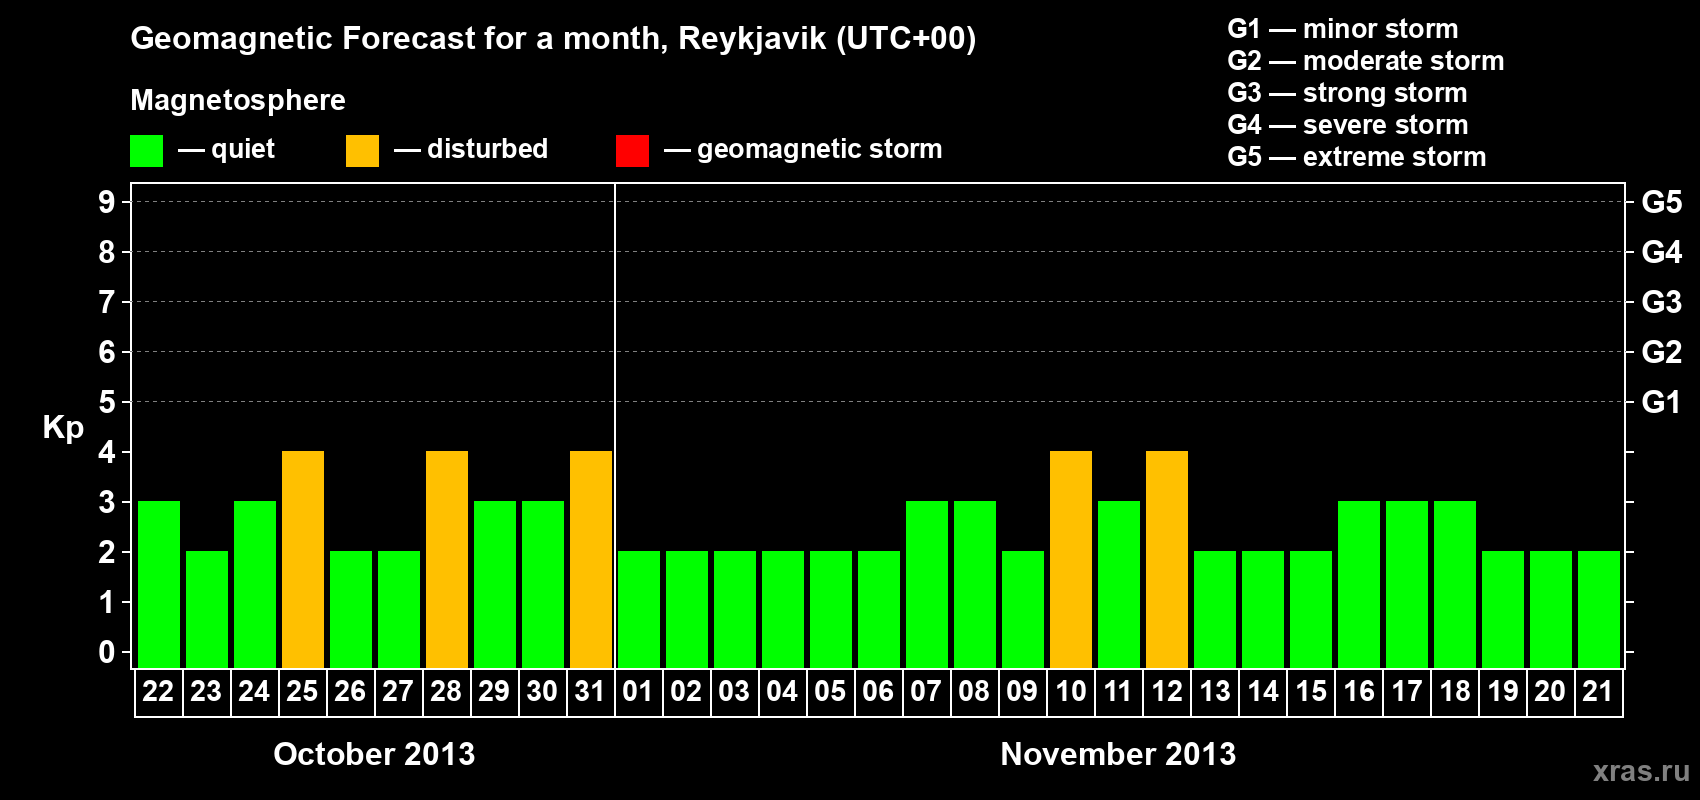This screenshot has height=800, width=1700.
Task: Click the red geomagnetic storm legend swatch
Action: (632, 151)
